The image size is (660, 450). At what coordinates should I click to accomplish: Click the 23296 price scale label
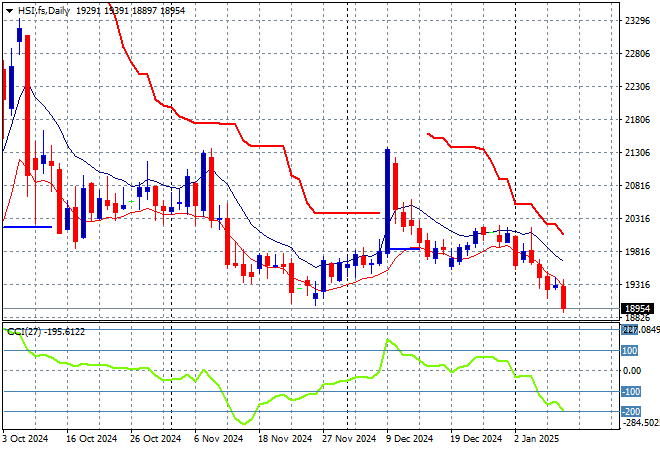click(x=638, y=20)
